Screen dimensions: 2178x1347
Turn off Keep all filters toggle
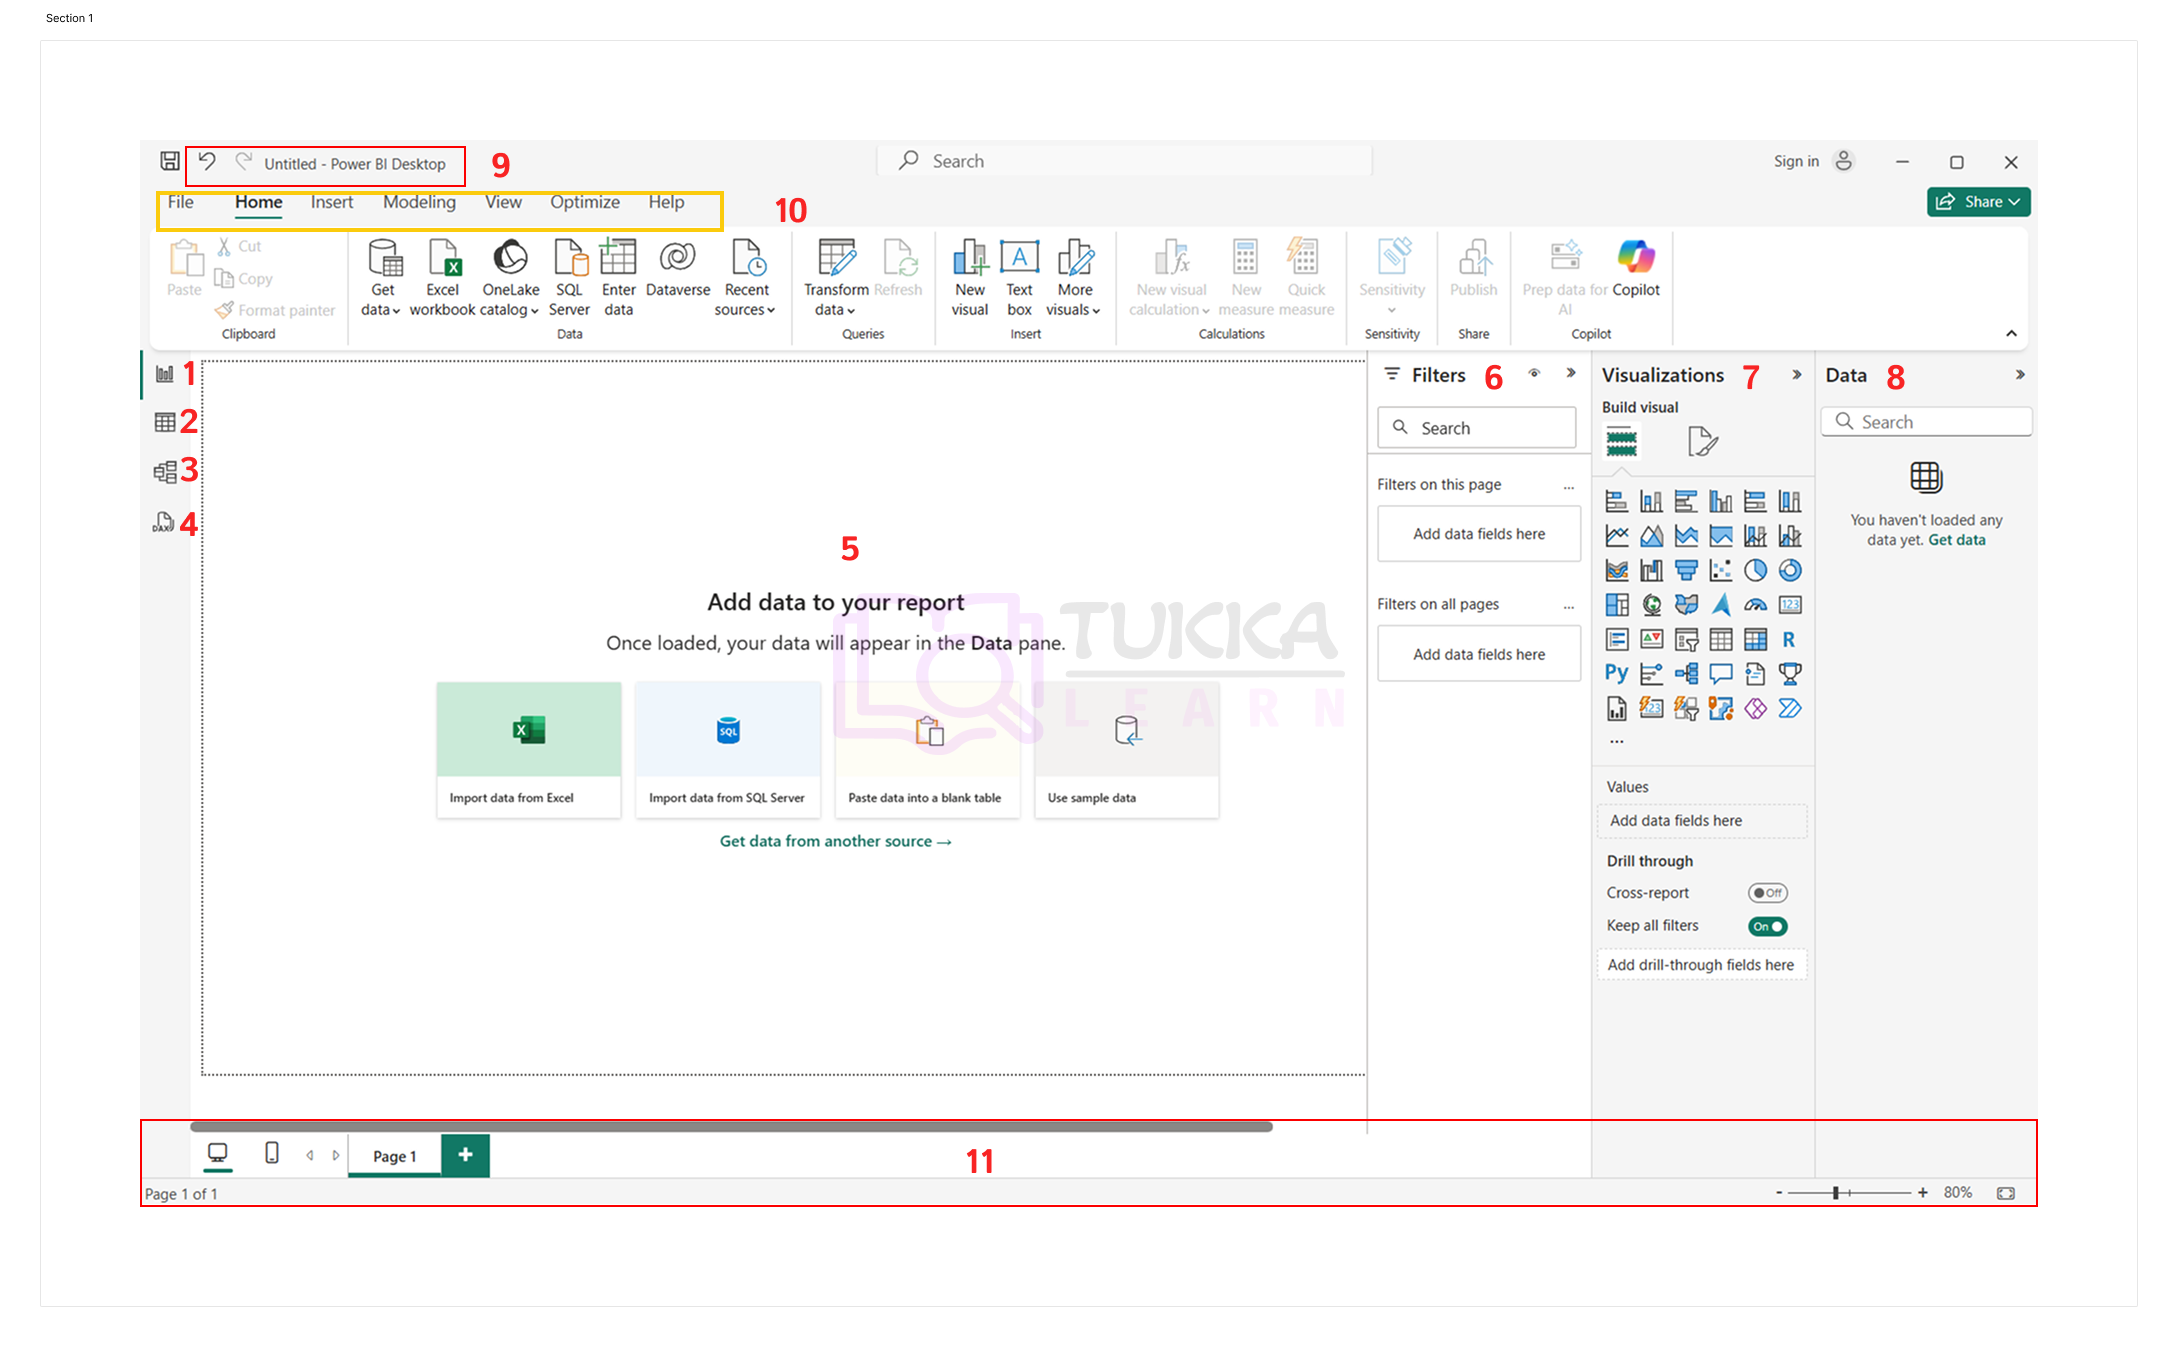(x=1767, y=926)
